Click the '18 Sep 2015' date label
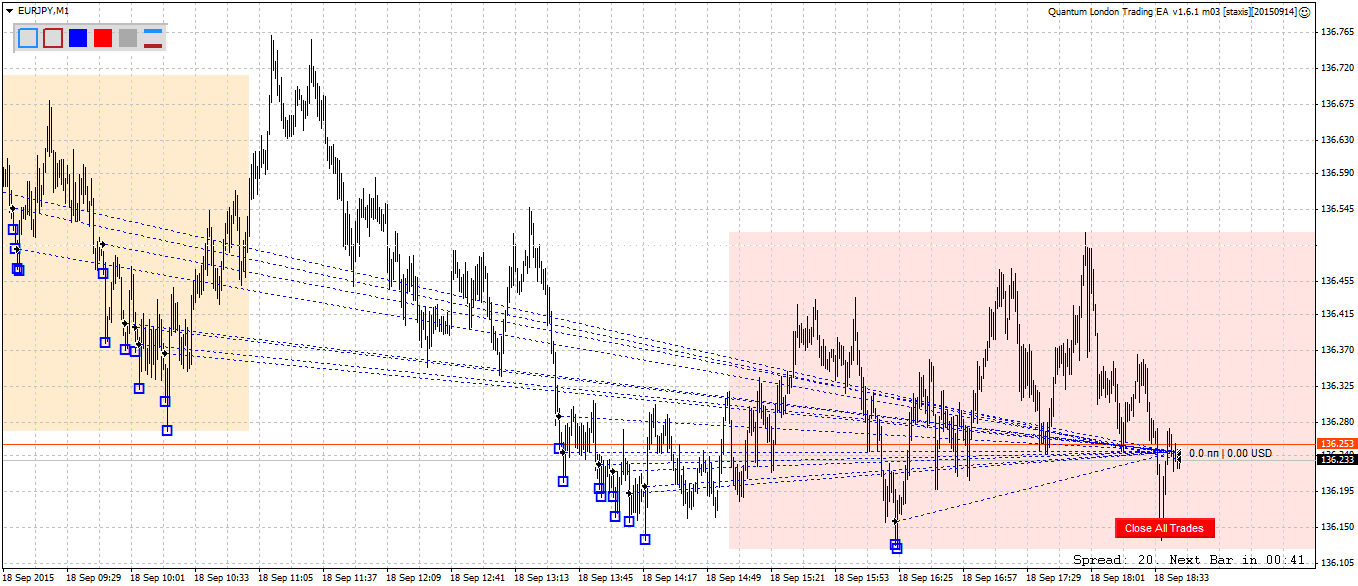 click(30, 578)
